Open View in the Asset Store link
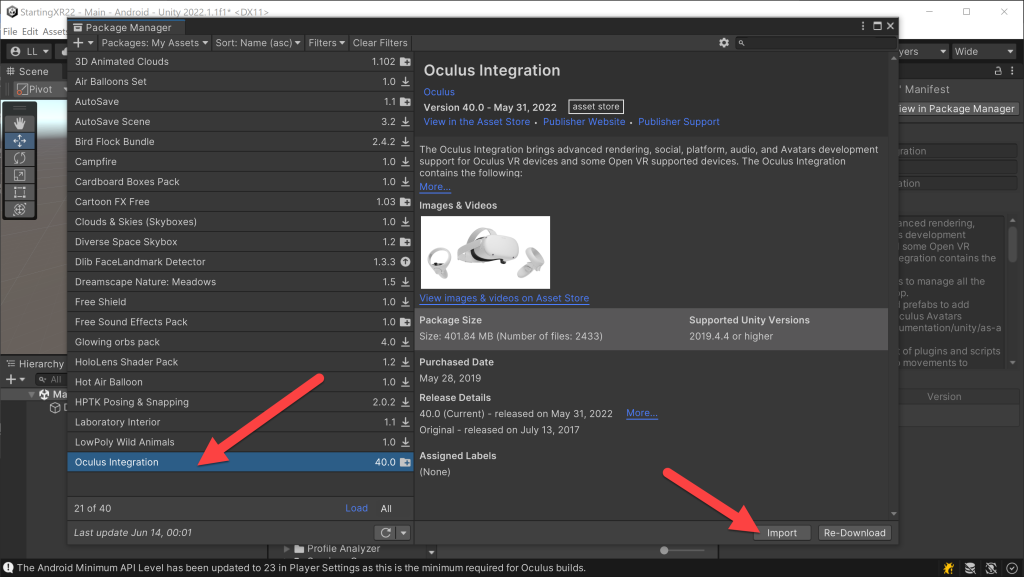The width and height of the screenshot is (1024, 577). 477,121
